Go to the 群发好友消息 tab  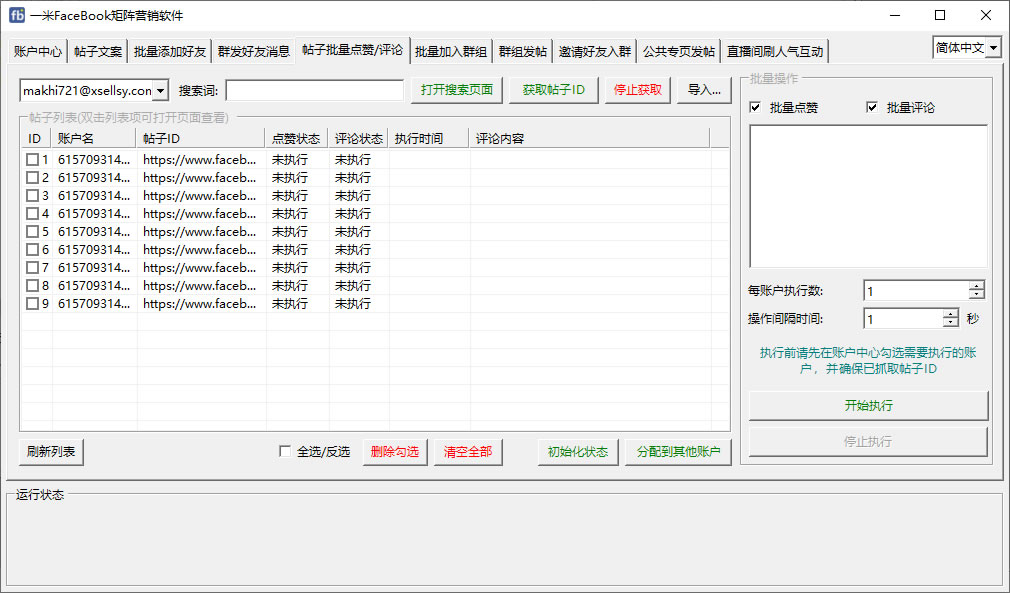click(x=253, y=52)
